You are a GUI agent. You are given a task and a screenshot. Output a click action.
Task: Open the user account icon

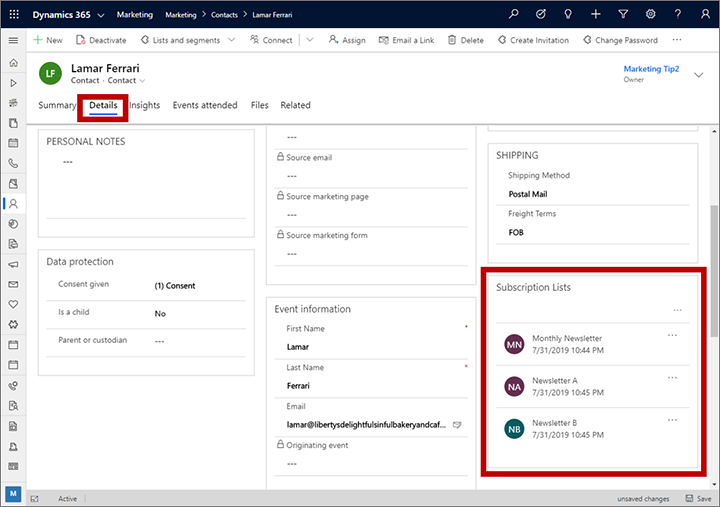tap(705, 14)
